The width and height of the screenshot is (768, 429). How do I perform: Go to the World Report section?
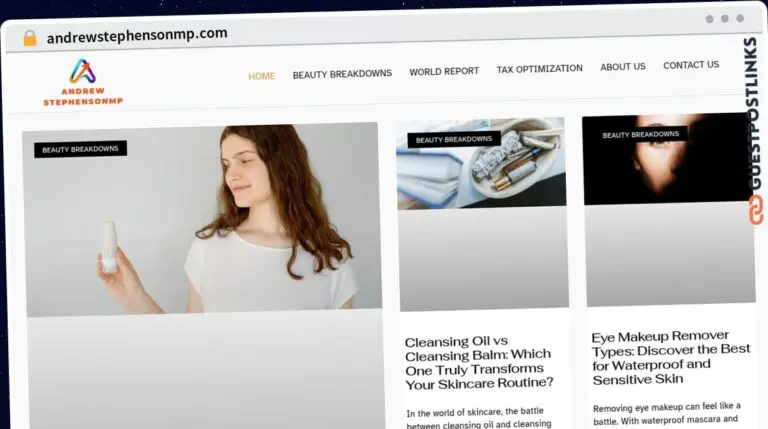coord(444,72)
